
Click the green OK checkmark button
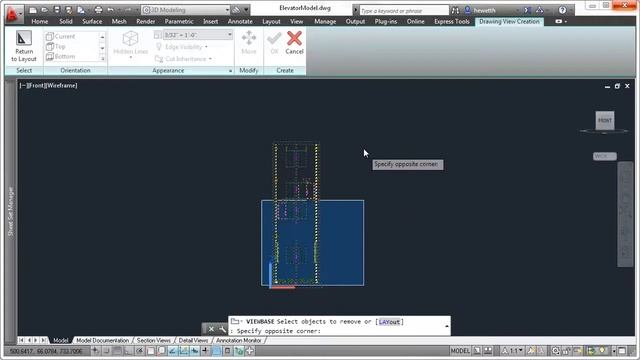point(274,43)
